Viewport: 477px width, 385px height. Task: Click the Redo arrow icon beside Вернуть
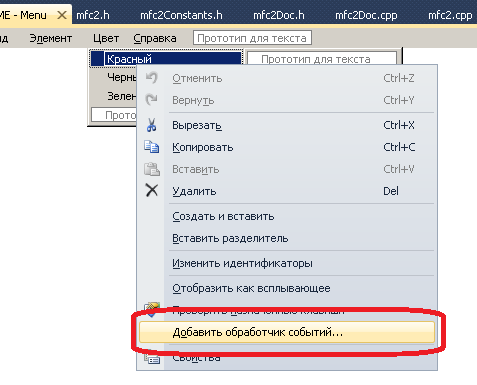(152, 100)
